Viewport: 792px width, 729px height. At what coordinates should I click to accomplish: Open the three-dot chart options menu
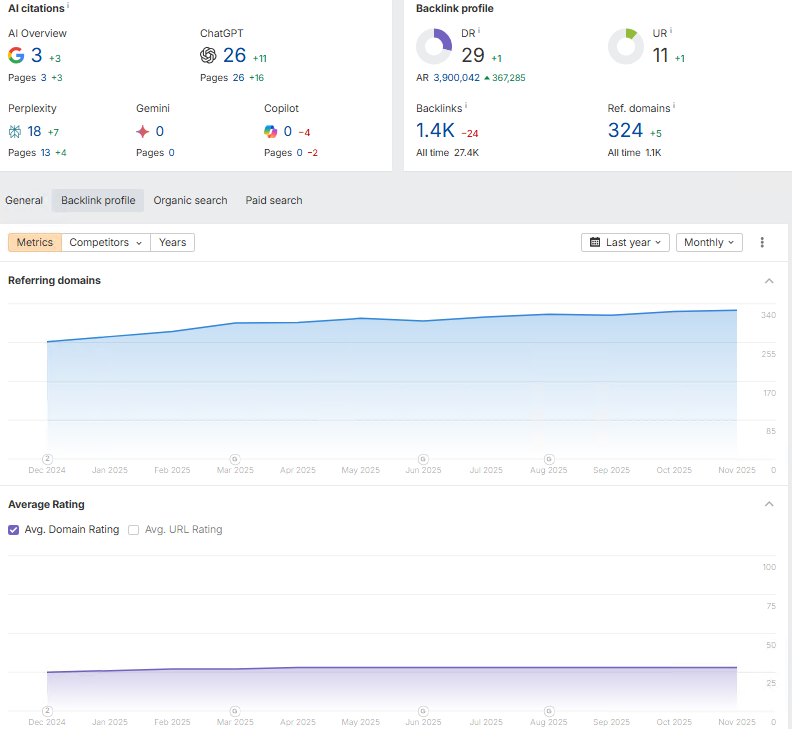(762, 242)
